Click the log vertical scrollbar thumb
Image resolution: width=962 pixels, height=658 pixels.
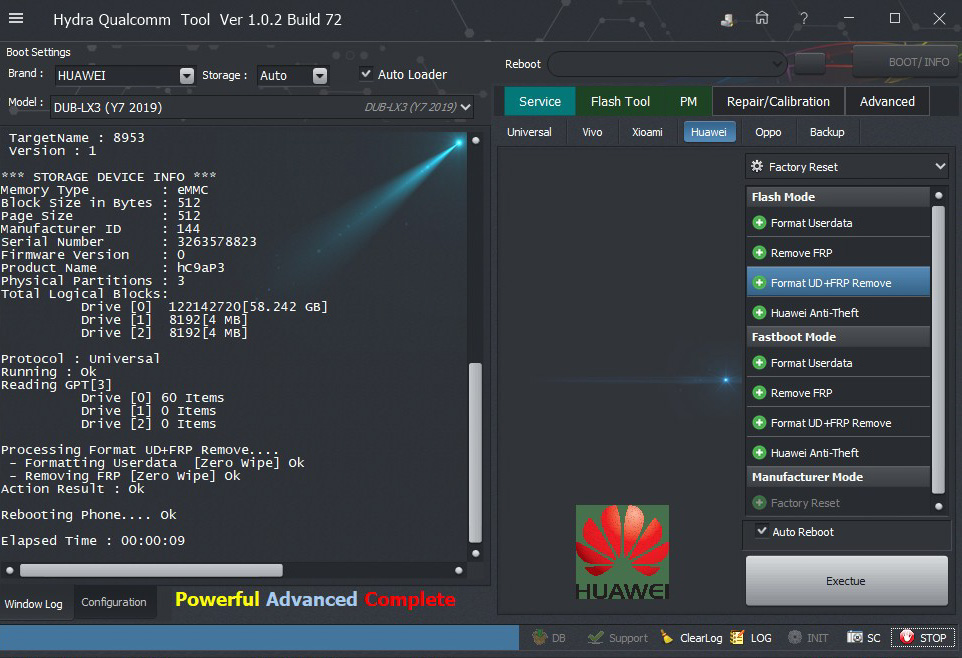click(475, 452)
